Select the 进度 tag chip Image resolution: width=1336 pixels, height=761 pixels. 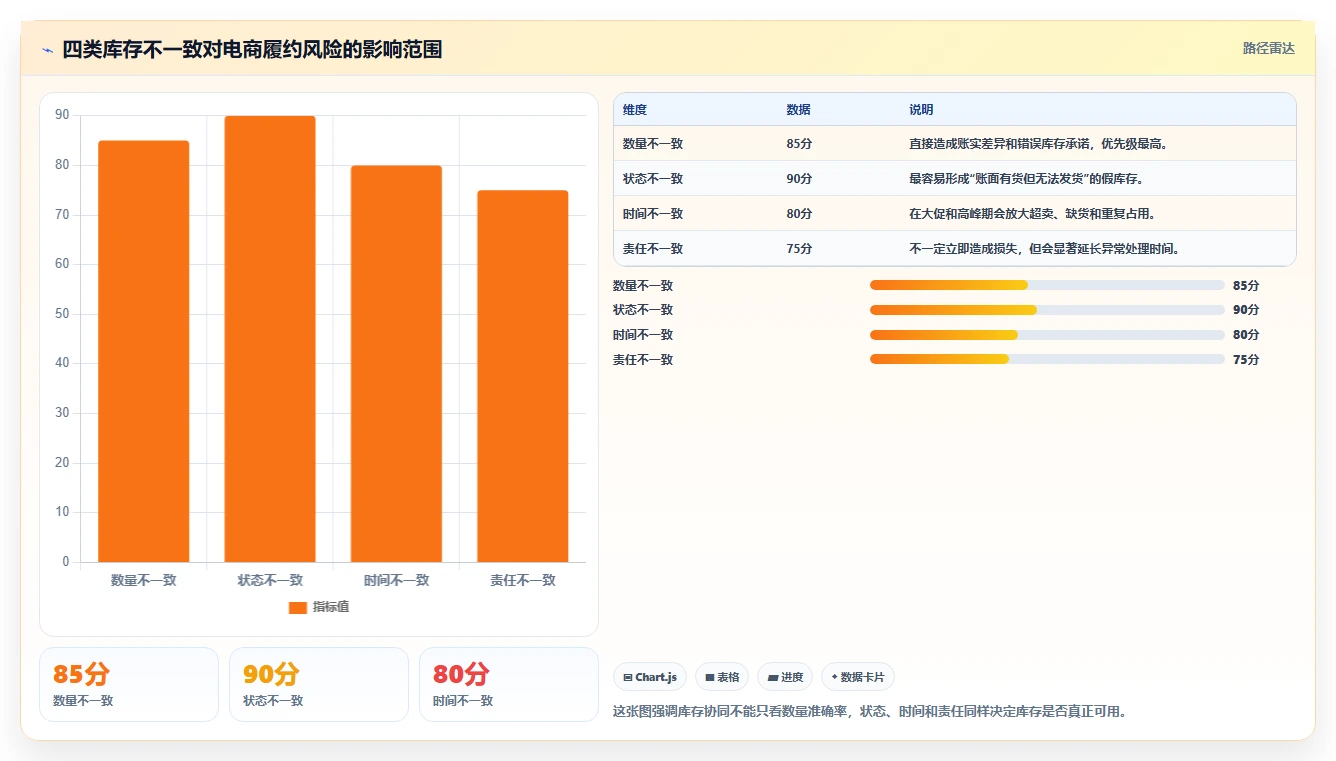click(785, 677)
